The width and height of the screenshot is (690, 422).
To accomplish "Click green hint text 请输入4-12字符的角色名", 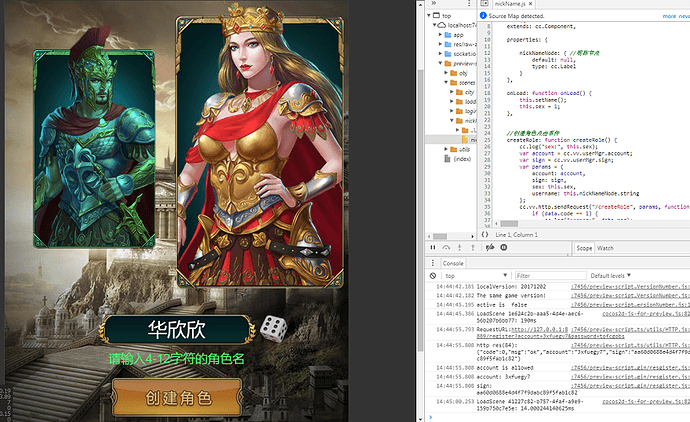I will point(176,359).
